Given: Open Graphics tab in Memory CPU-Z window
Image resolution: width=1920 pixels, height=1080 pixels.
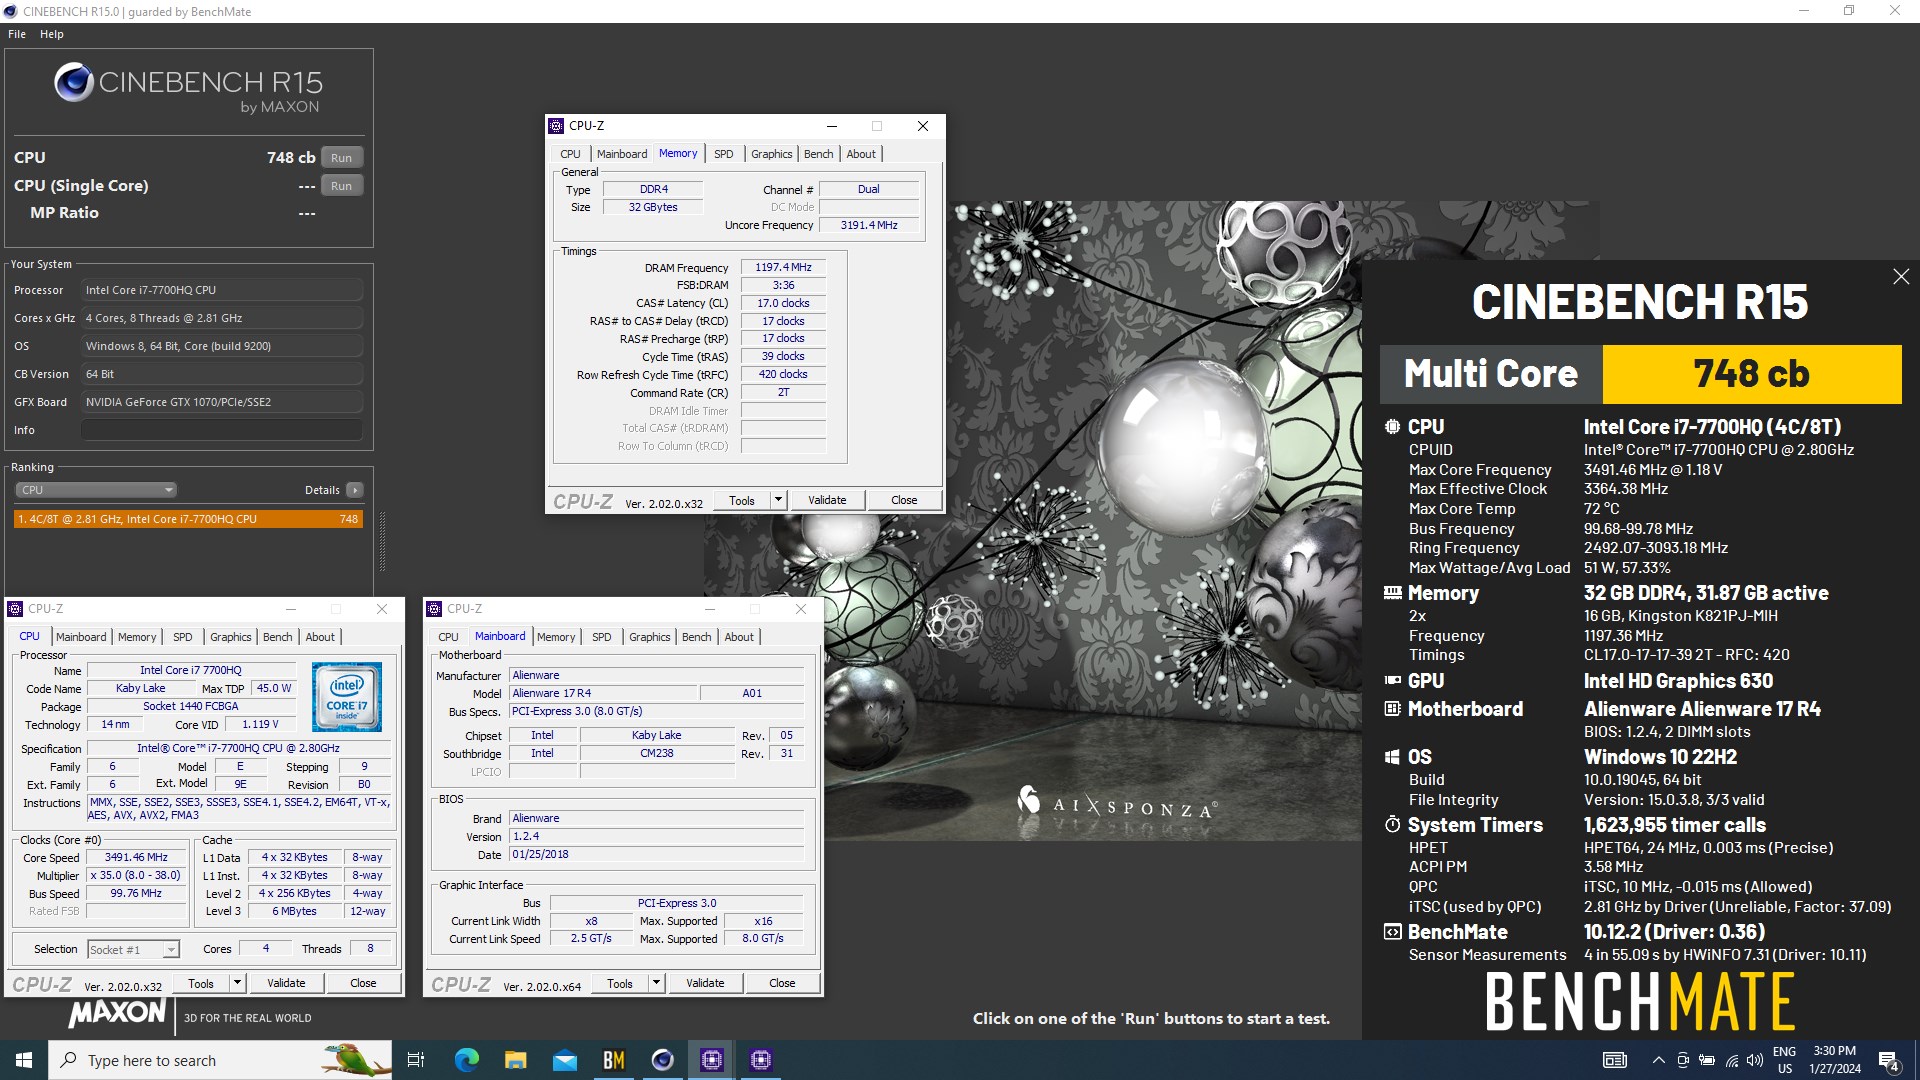Looking at the screenshot, I should 771,154.
